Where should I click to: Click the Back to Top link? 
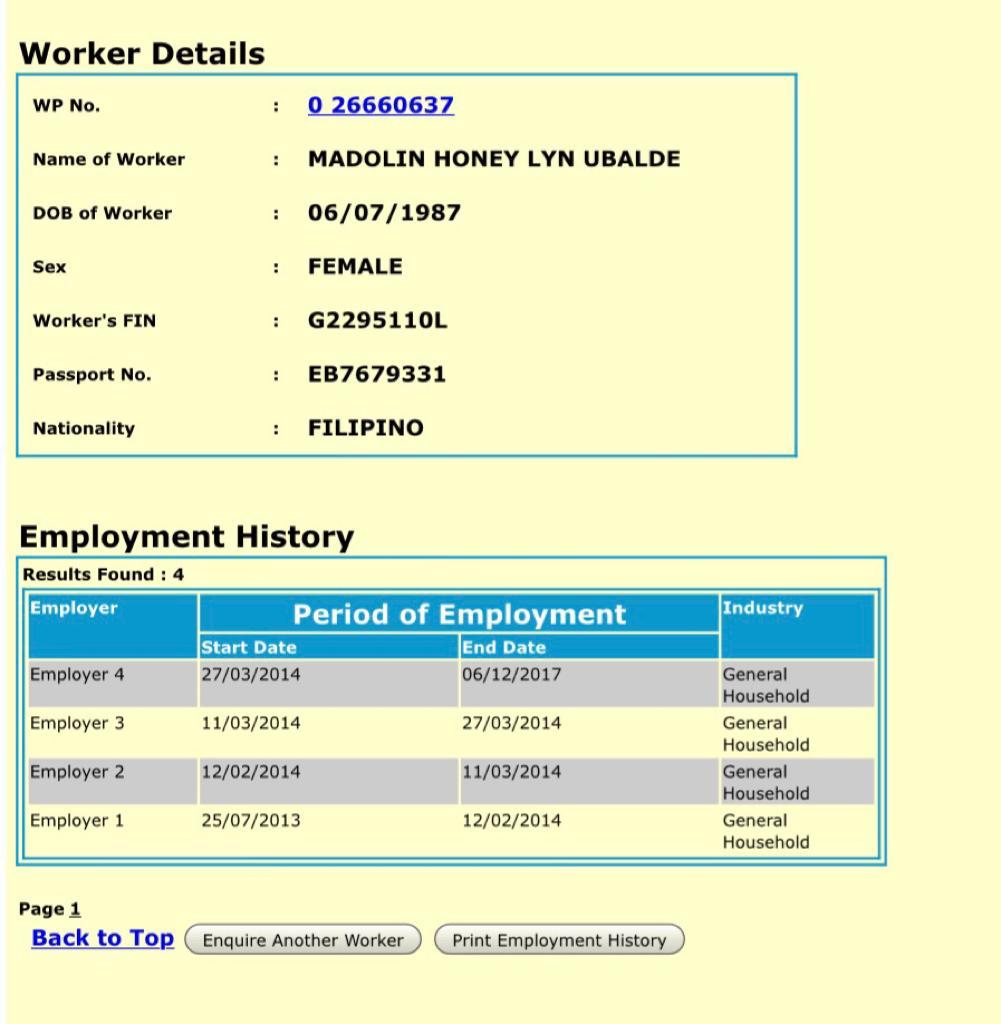102,939
